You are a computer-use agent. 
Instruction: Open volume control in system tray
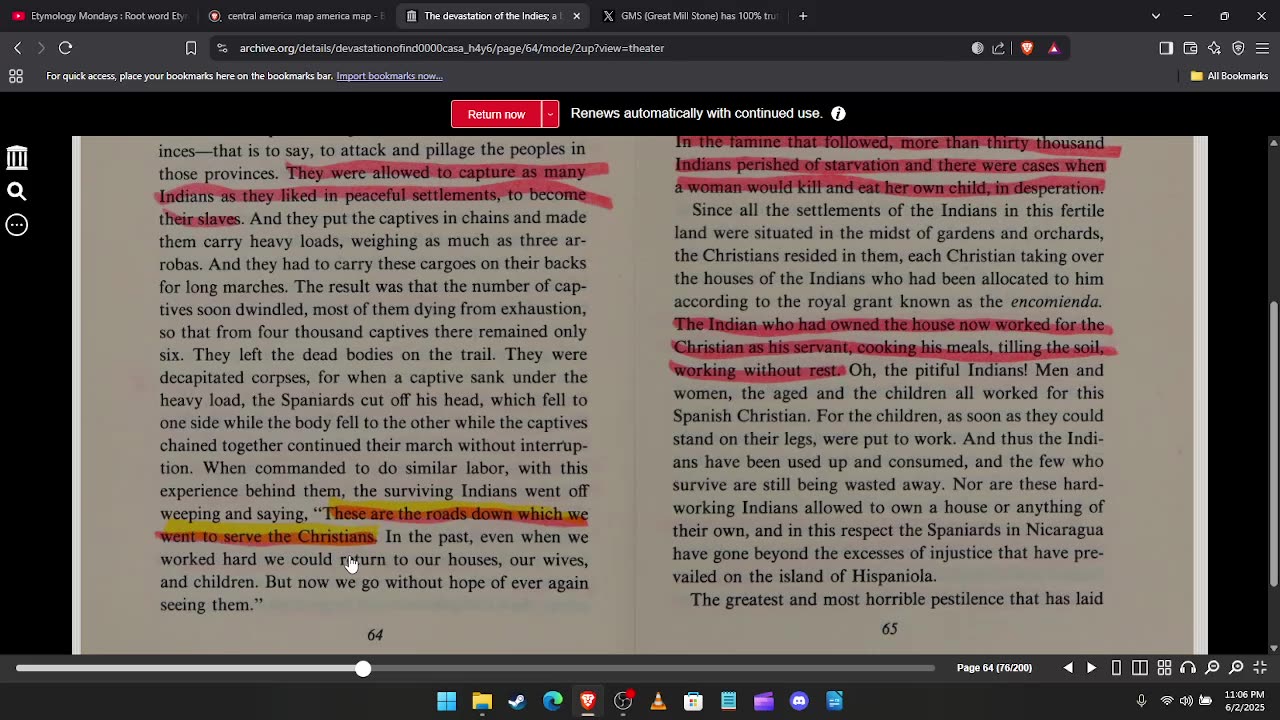pyautogui.click(x=1186, y=701)
